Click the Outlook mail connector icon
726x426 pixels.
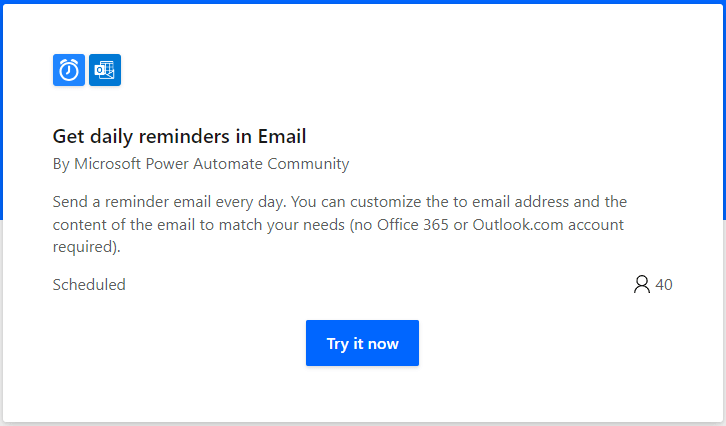coord(105,70)
